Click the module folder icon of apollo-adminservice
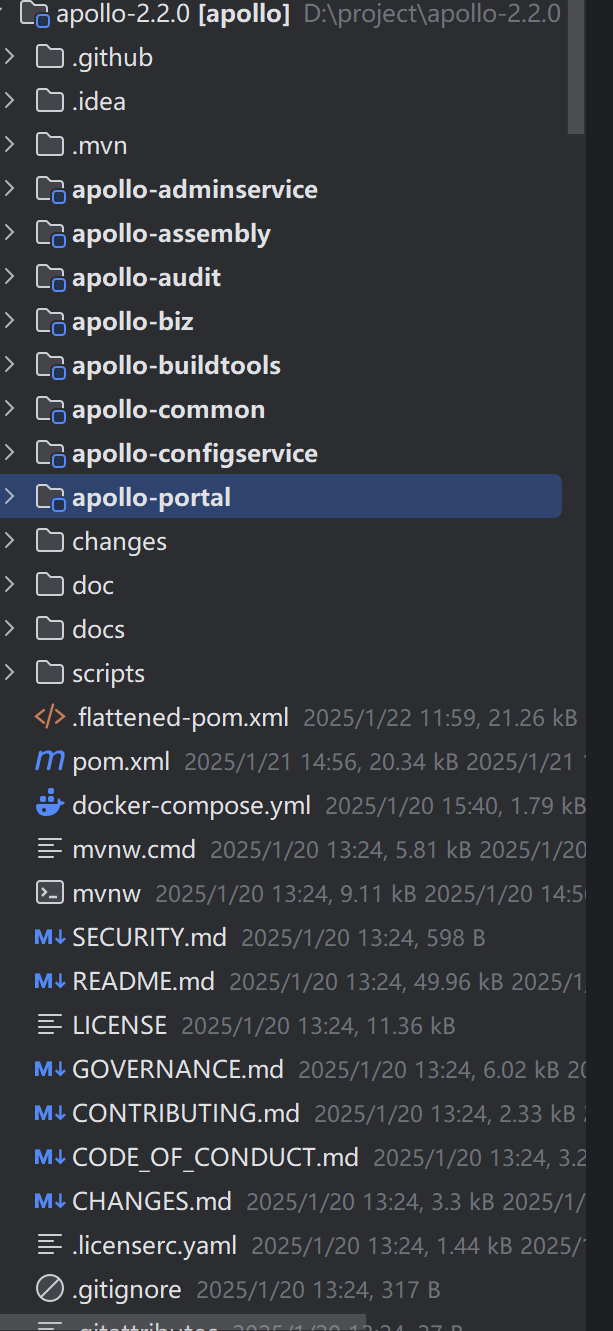This screenshot has height=1331, width=613. point(50,189)
